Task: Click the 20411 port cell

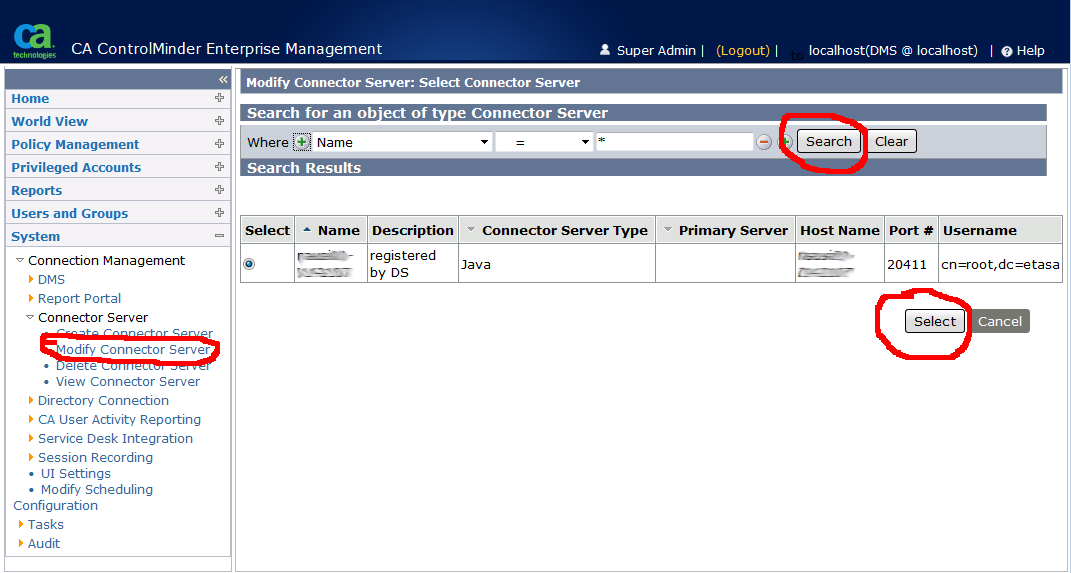Action: (910, 264)
